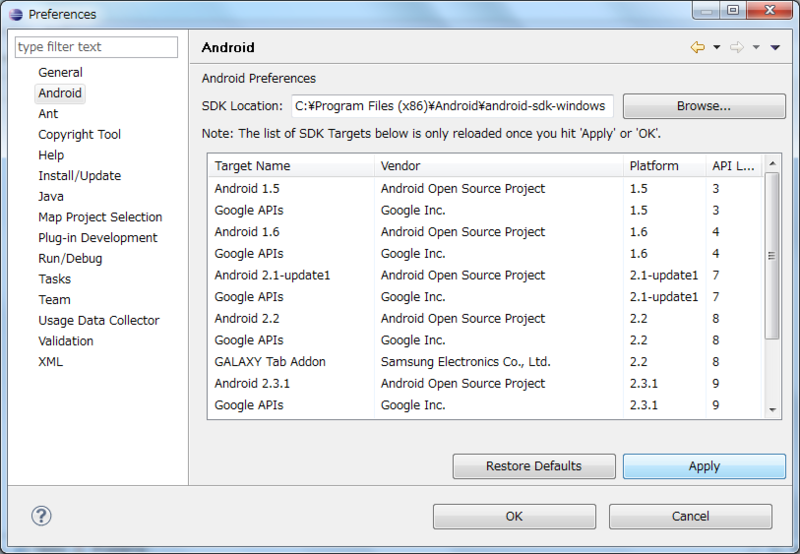Select the Android 2.3.1 target row
Screen dimensions: 800x554
pos(485,384)
